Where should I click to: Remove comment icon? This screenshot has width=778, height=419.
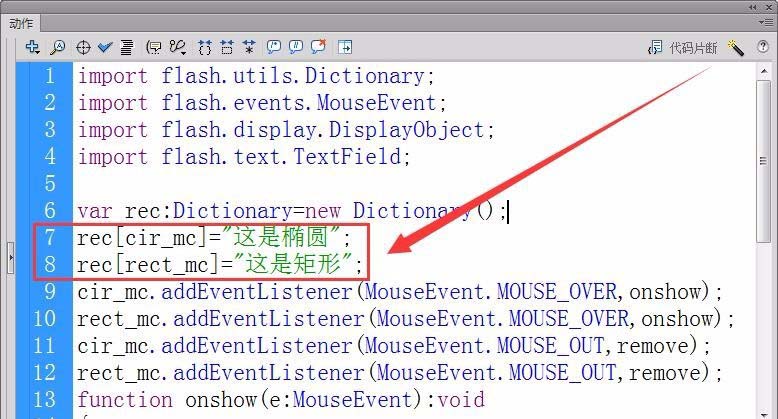point(318,47)
